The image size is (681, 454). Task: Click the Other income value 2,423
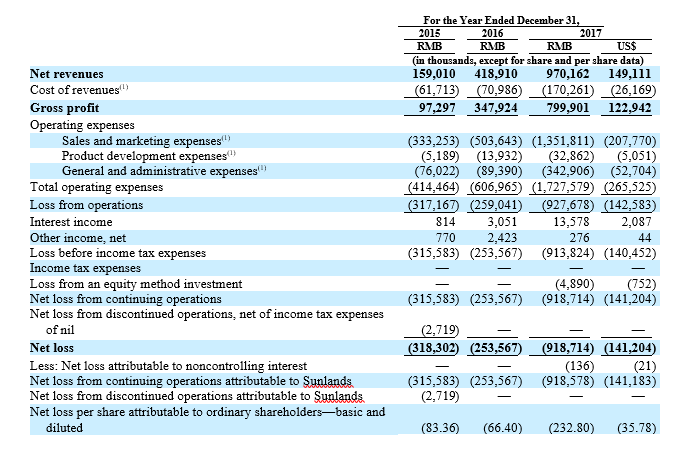click(502, 238)
